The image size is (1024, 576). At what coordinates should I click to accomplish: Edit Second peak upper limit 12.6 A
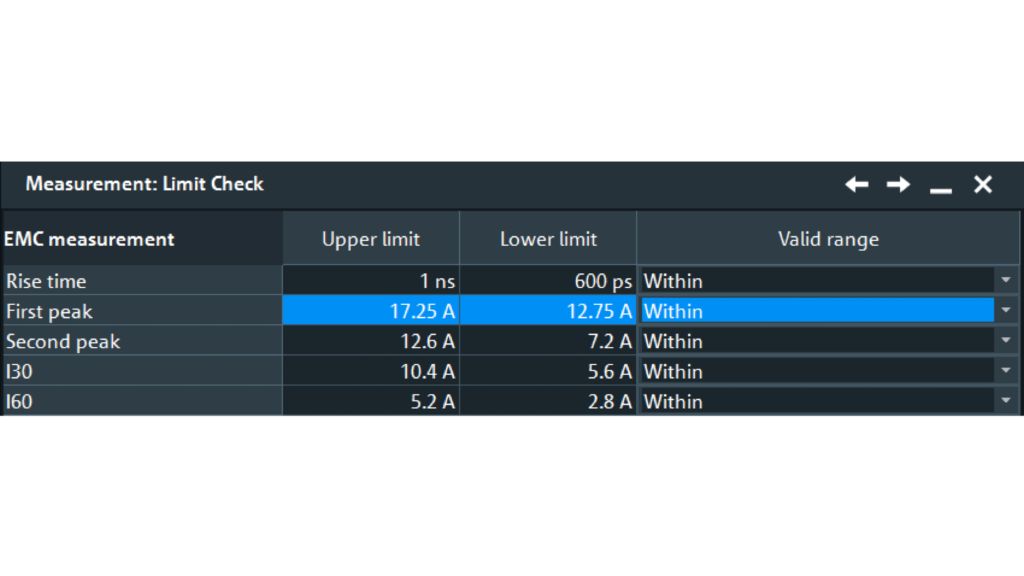click(371, 341)
